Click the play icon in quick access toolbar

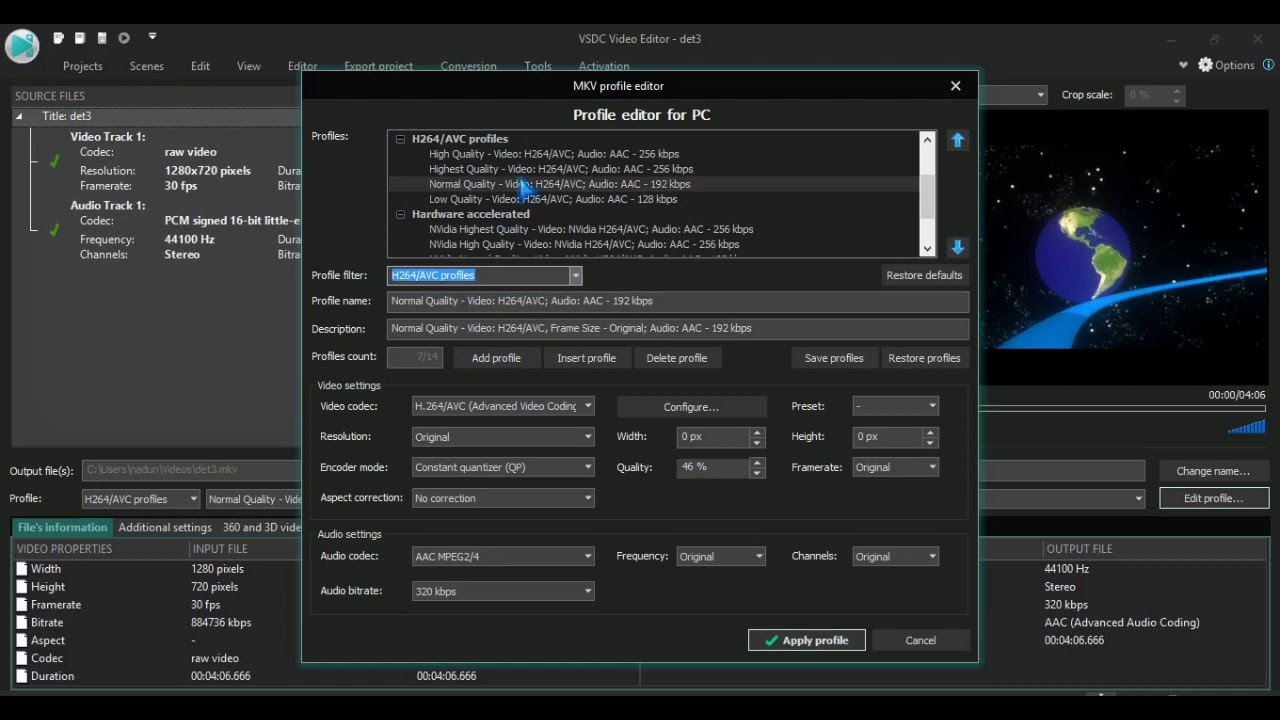124,38
